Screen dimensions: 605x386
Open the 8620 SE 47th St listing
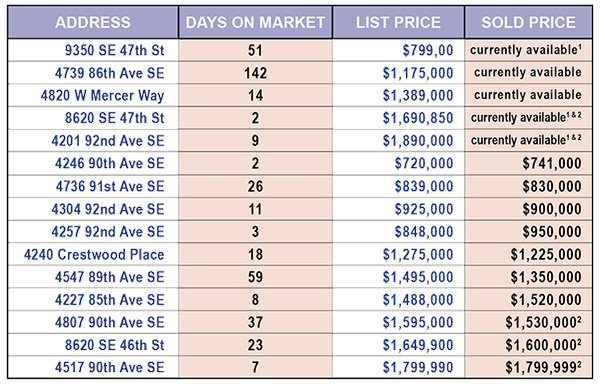[114, 118]
